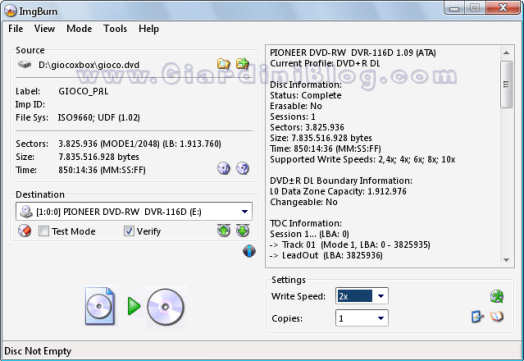Viewport: 524px width, 361px height.
Task: Click the disc info panel scrollbar thumb
Action: point(506,84)
